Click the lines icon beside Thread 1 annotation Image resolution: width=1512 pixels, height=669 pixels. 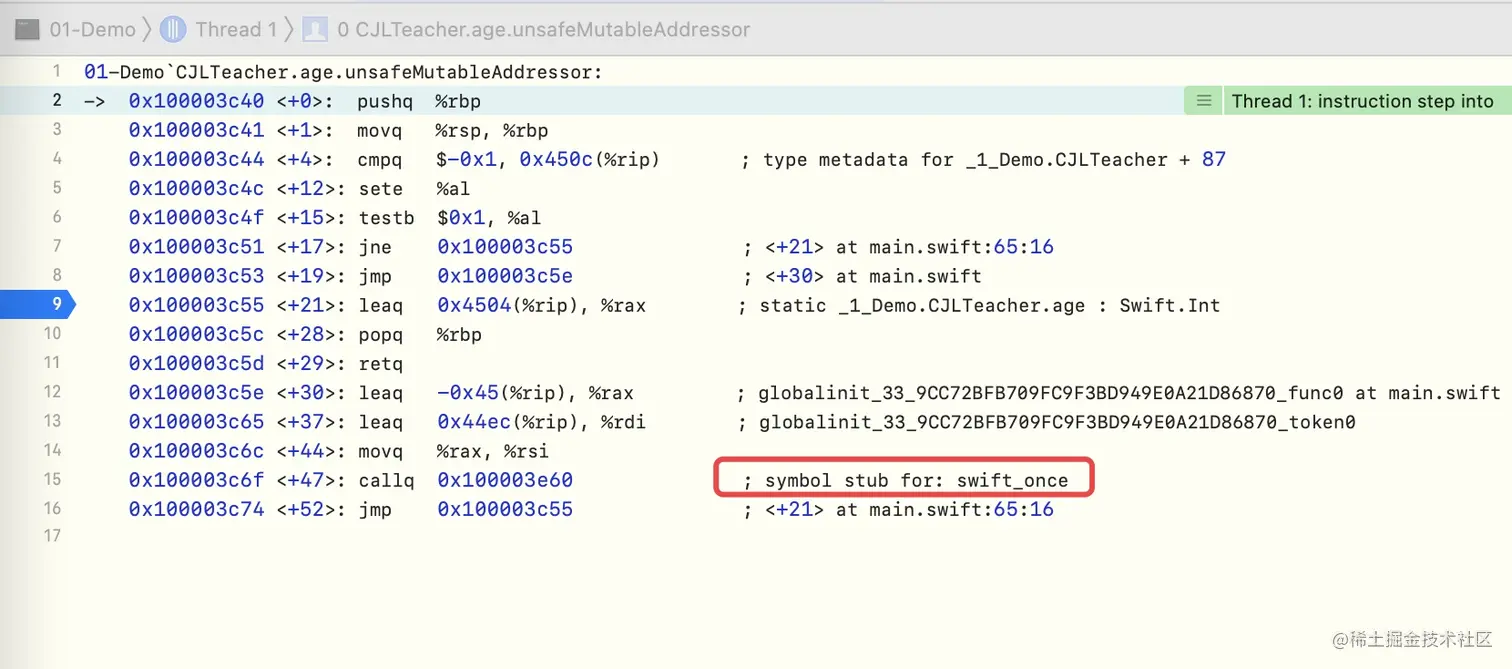point(1204,101)
